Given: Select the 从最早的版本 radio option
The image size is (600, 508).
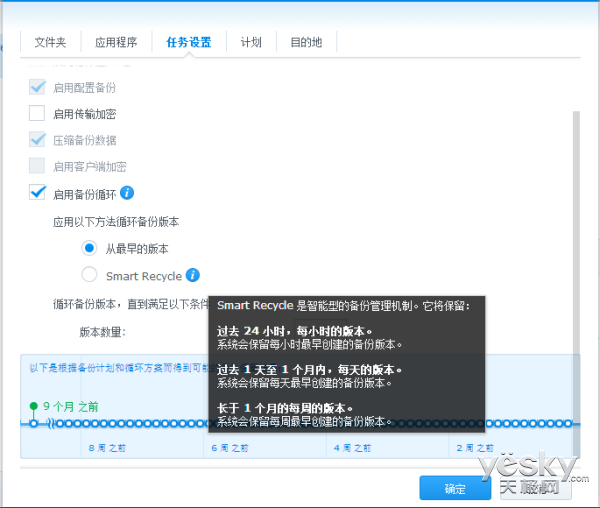Looking at the screenshot, I should [x=90, y=247].
